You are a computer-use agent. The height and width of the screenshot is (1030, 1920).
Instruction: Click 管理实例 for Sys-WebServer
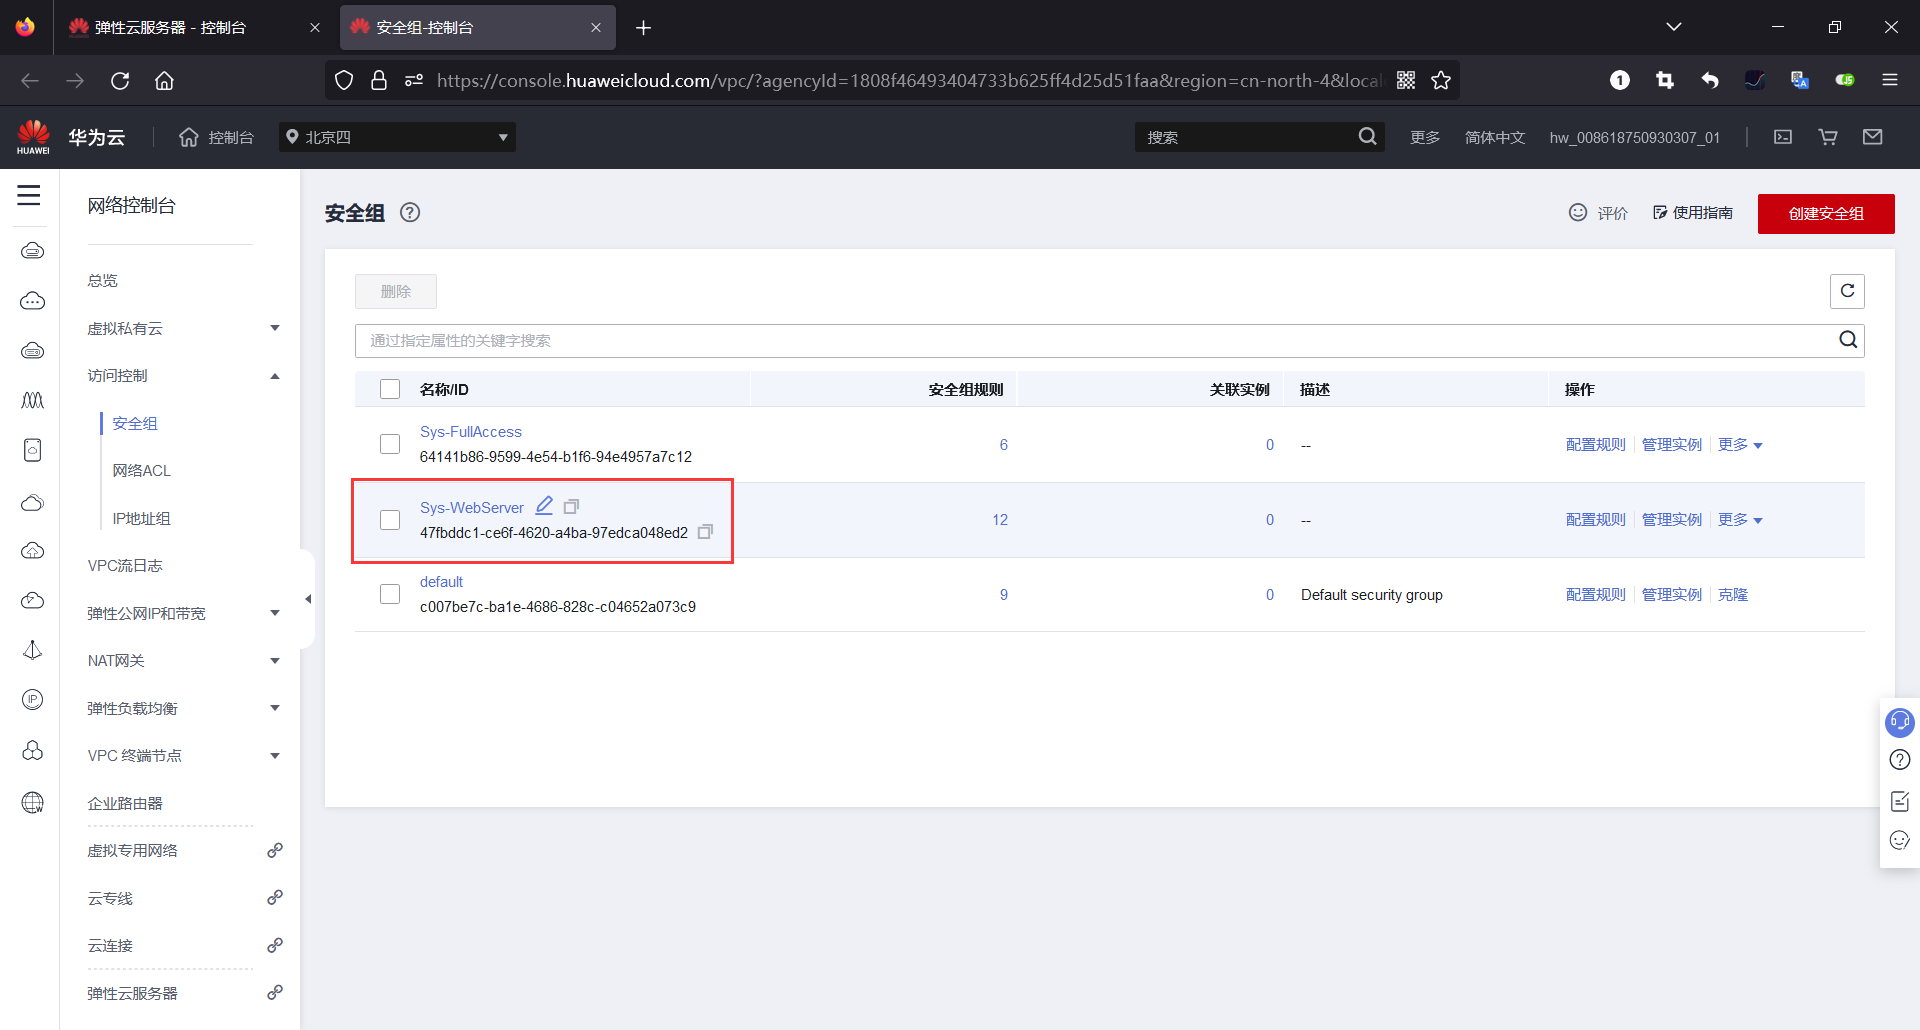point(1672,519)
